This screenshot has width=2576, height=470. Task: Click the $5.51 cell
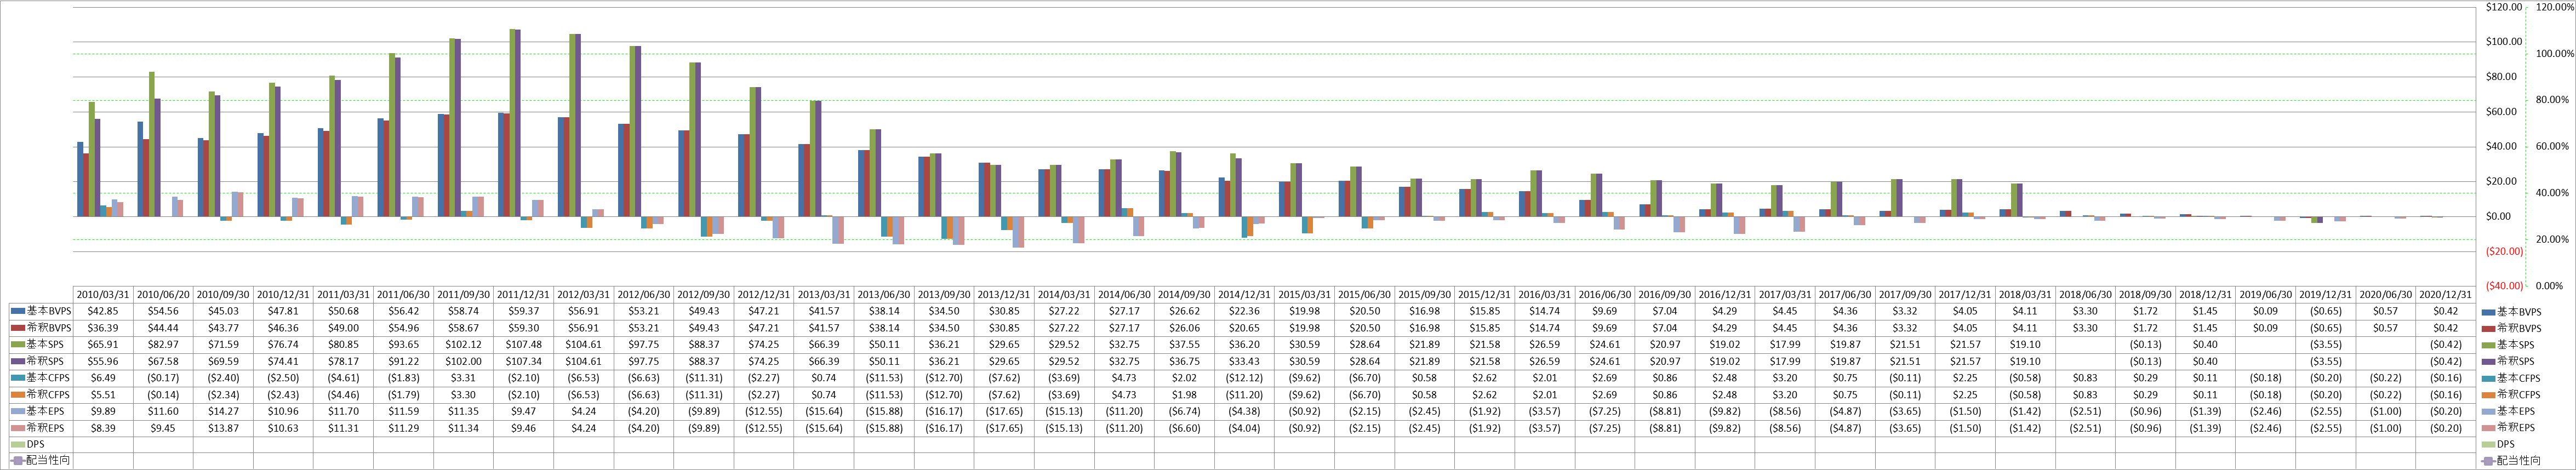tap(103, 395)
